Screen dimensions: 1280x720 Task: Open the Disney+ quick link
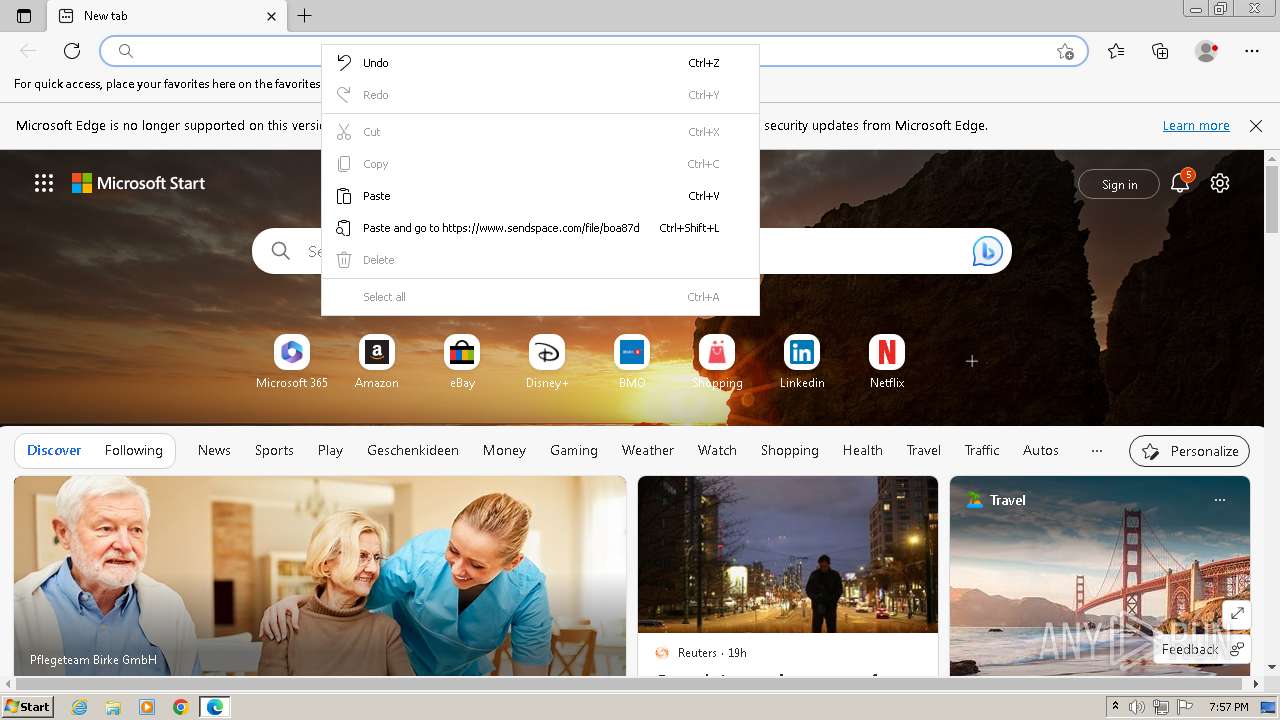[x=547, y=362]
